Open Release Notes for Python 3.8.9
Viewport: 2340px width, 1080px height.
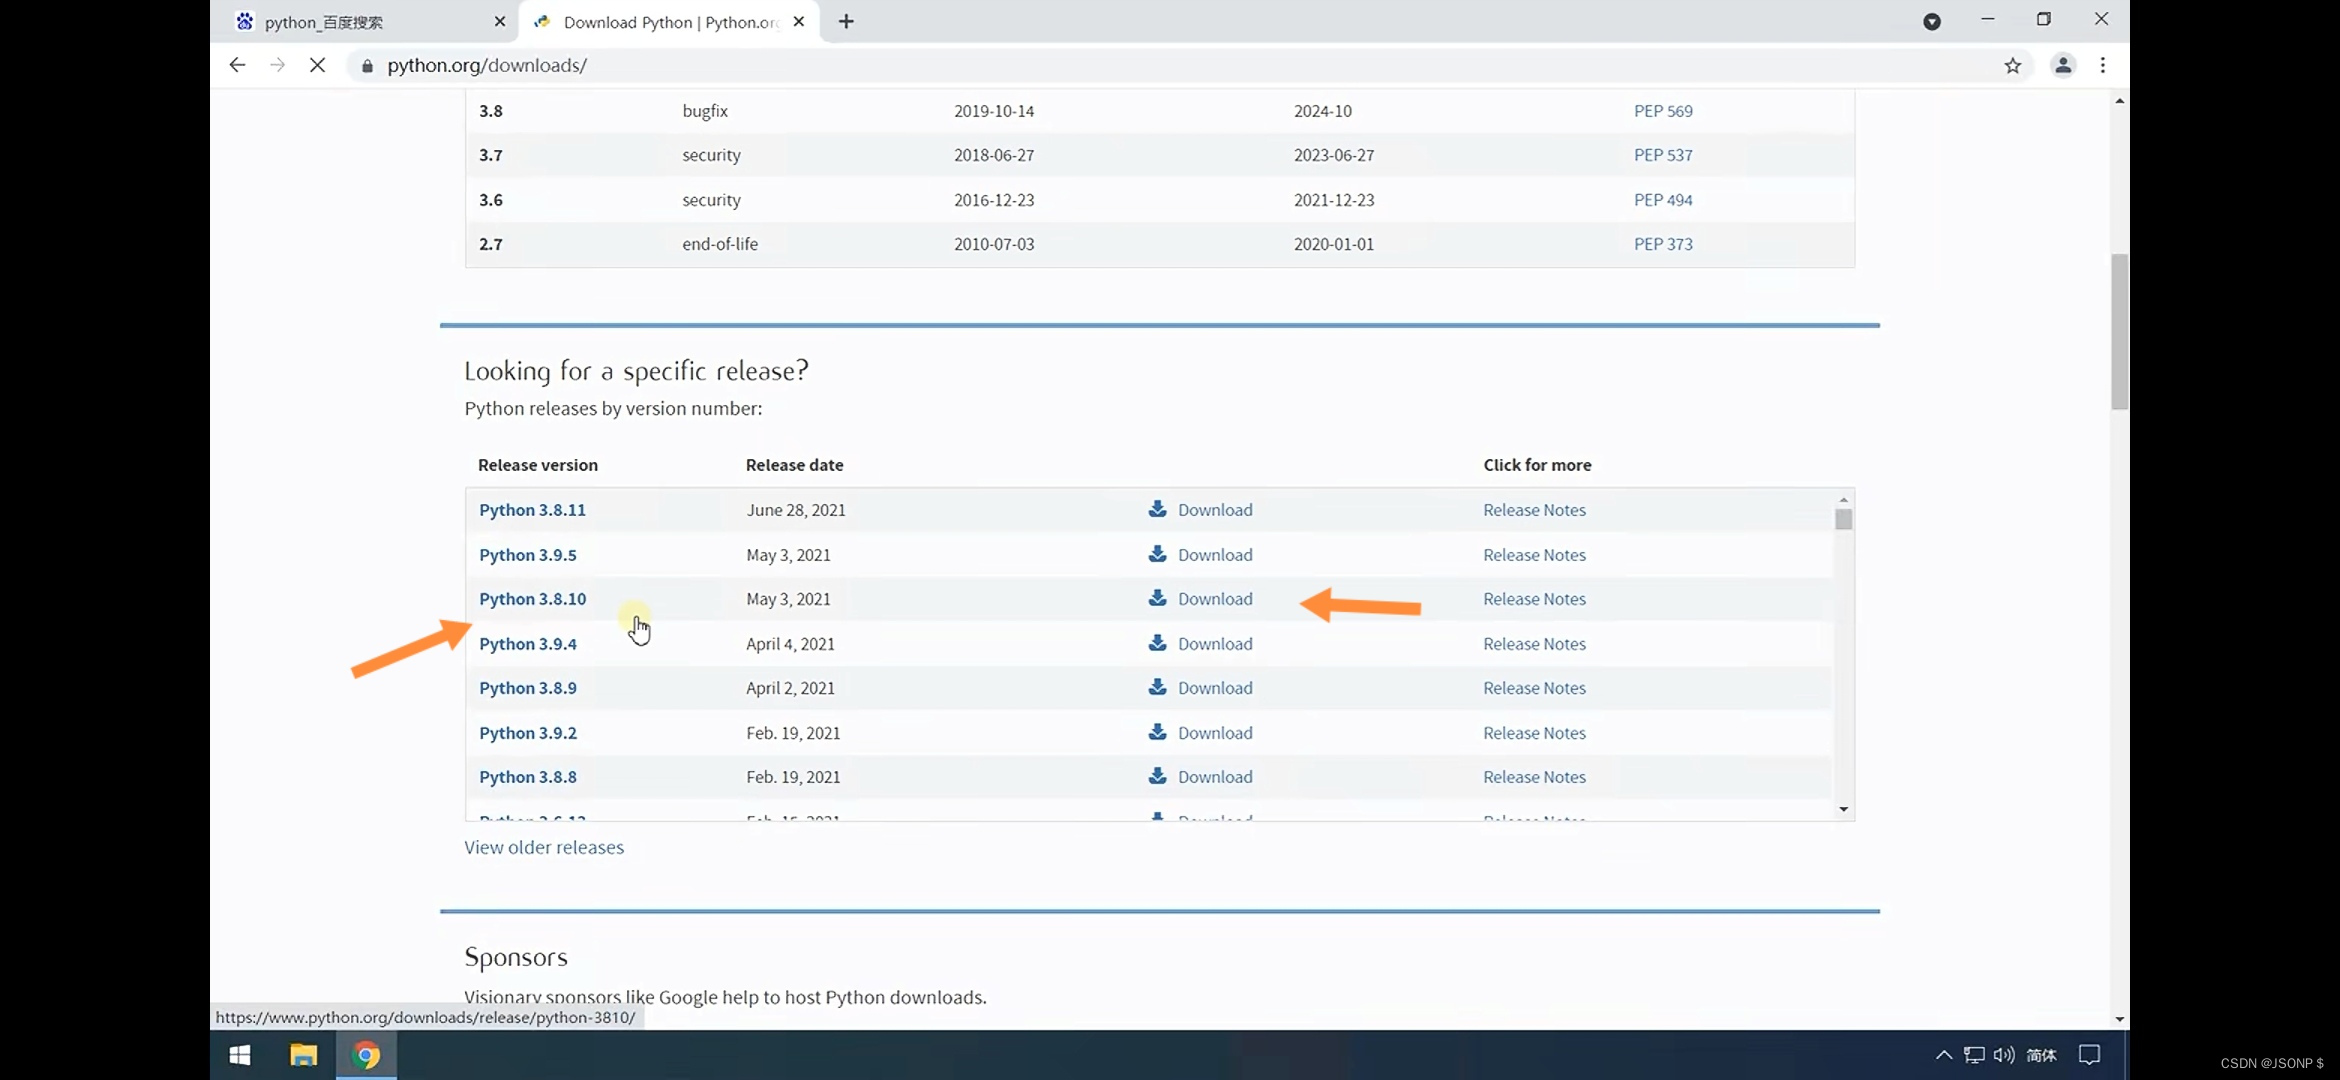(x=1534, y=688)
